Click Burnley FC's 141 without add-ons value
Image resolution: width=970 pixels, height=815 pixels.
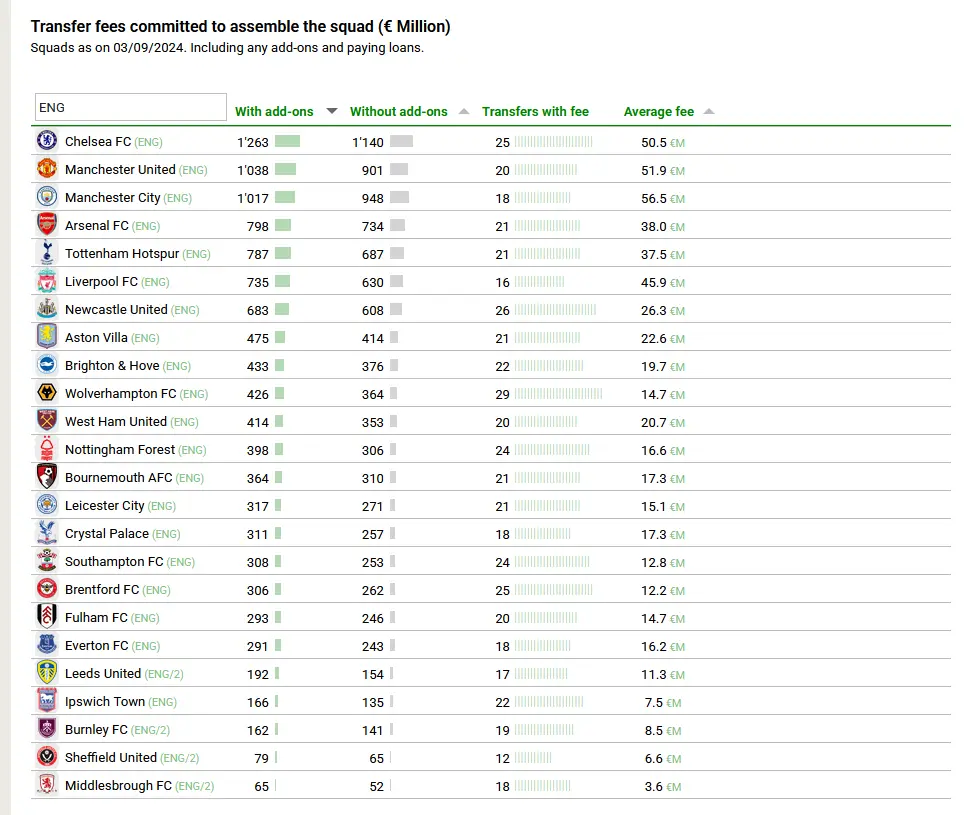372,730
